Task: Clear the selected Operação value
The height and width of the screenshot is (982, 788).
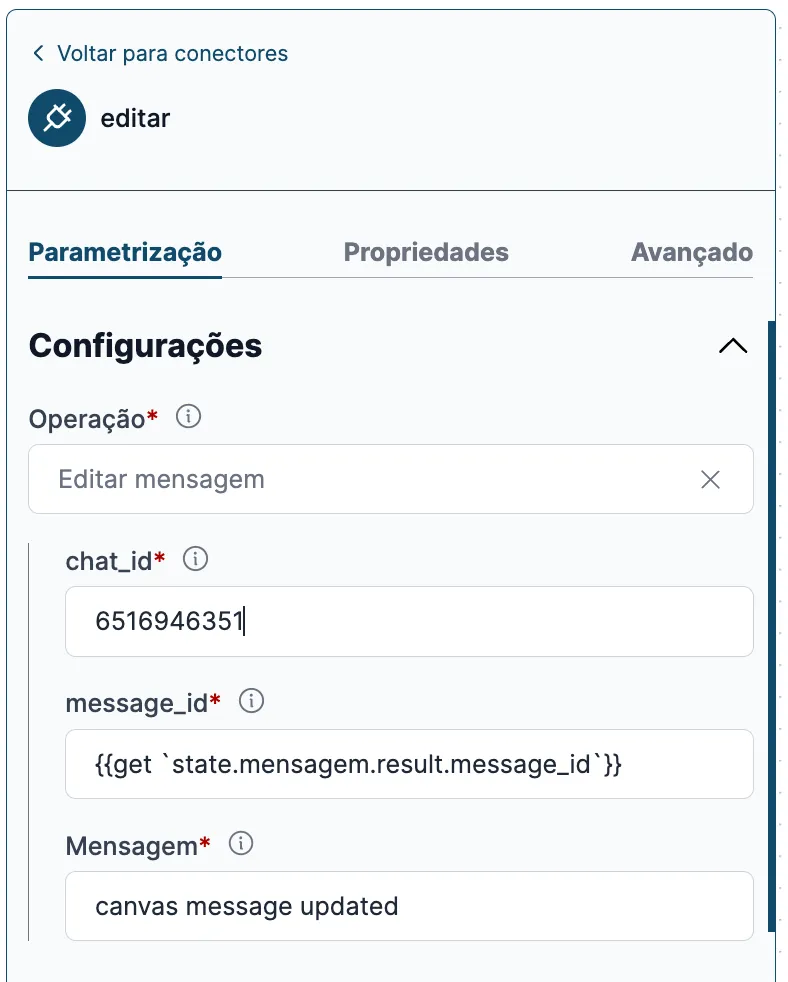Action: point(710,480)
